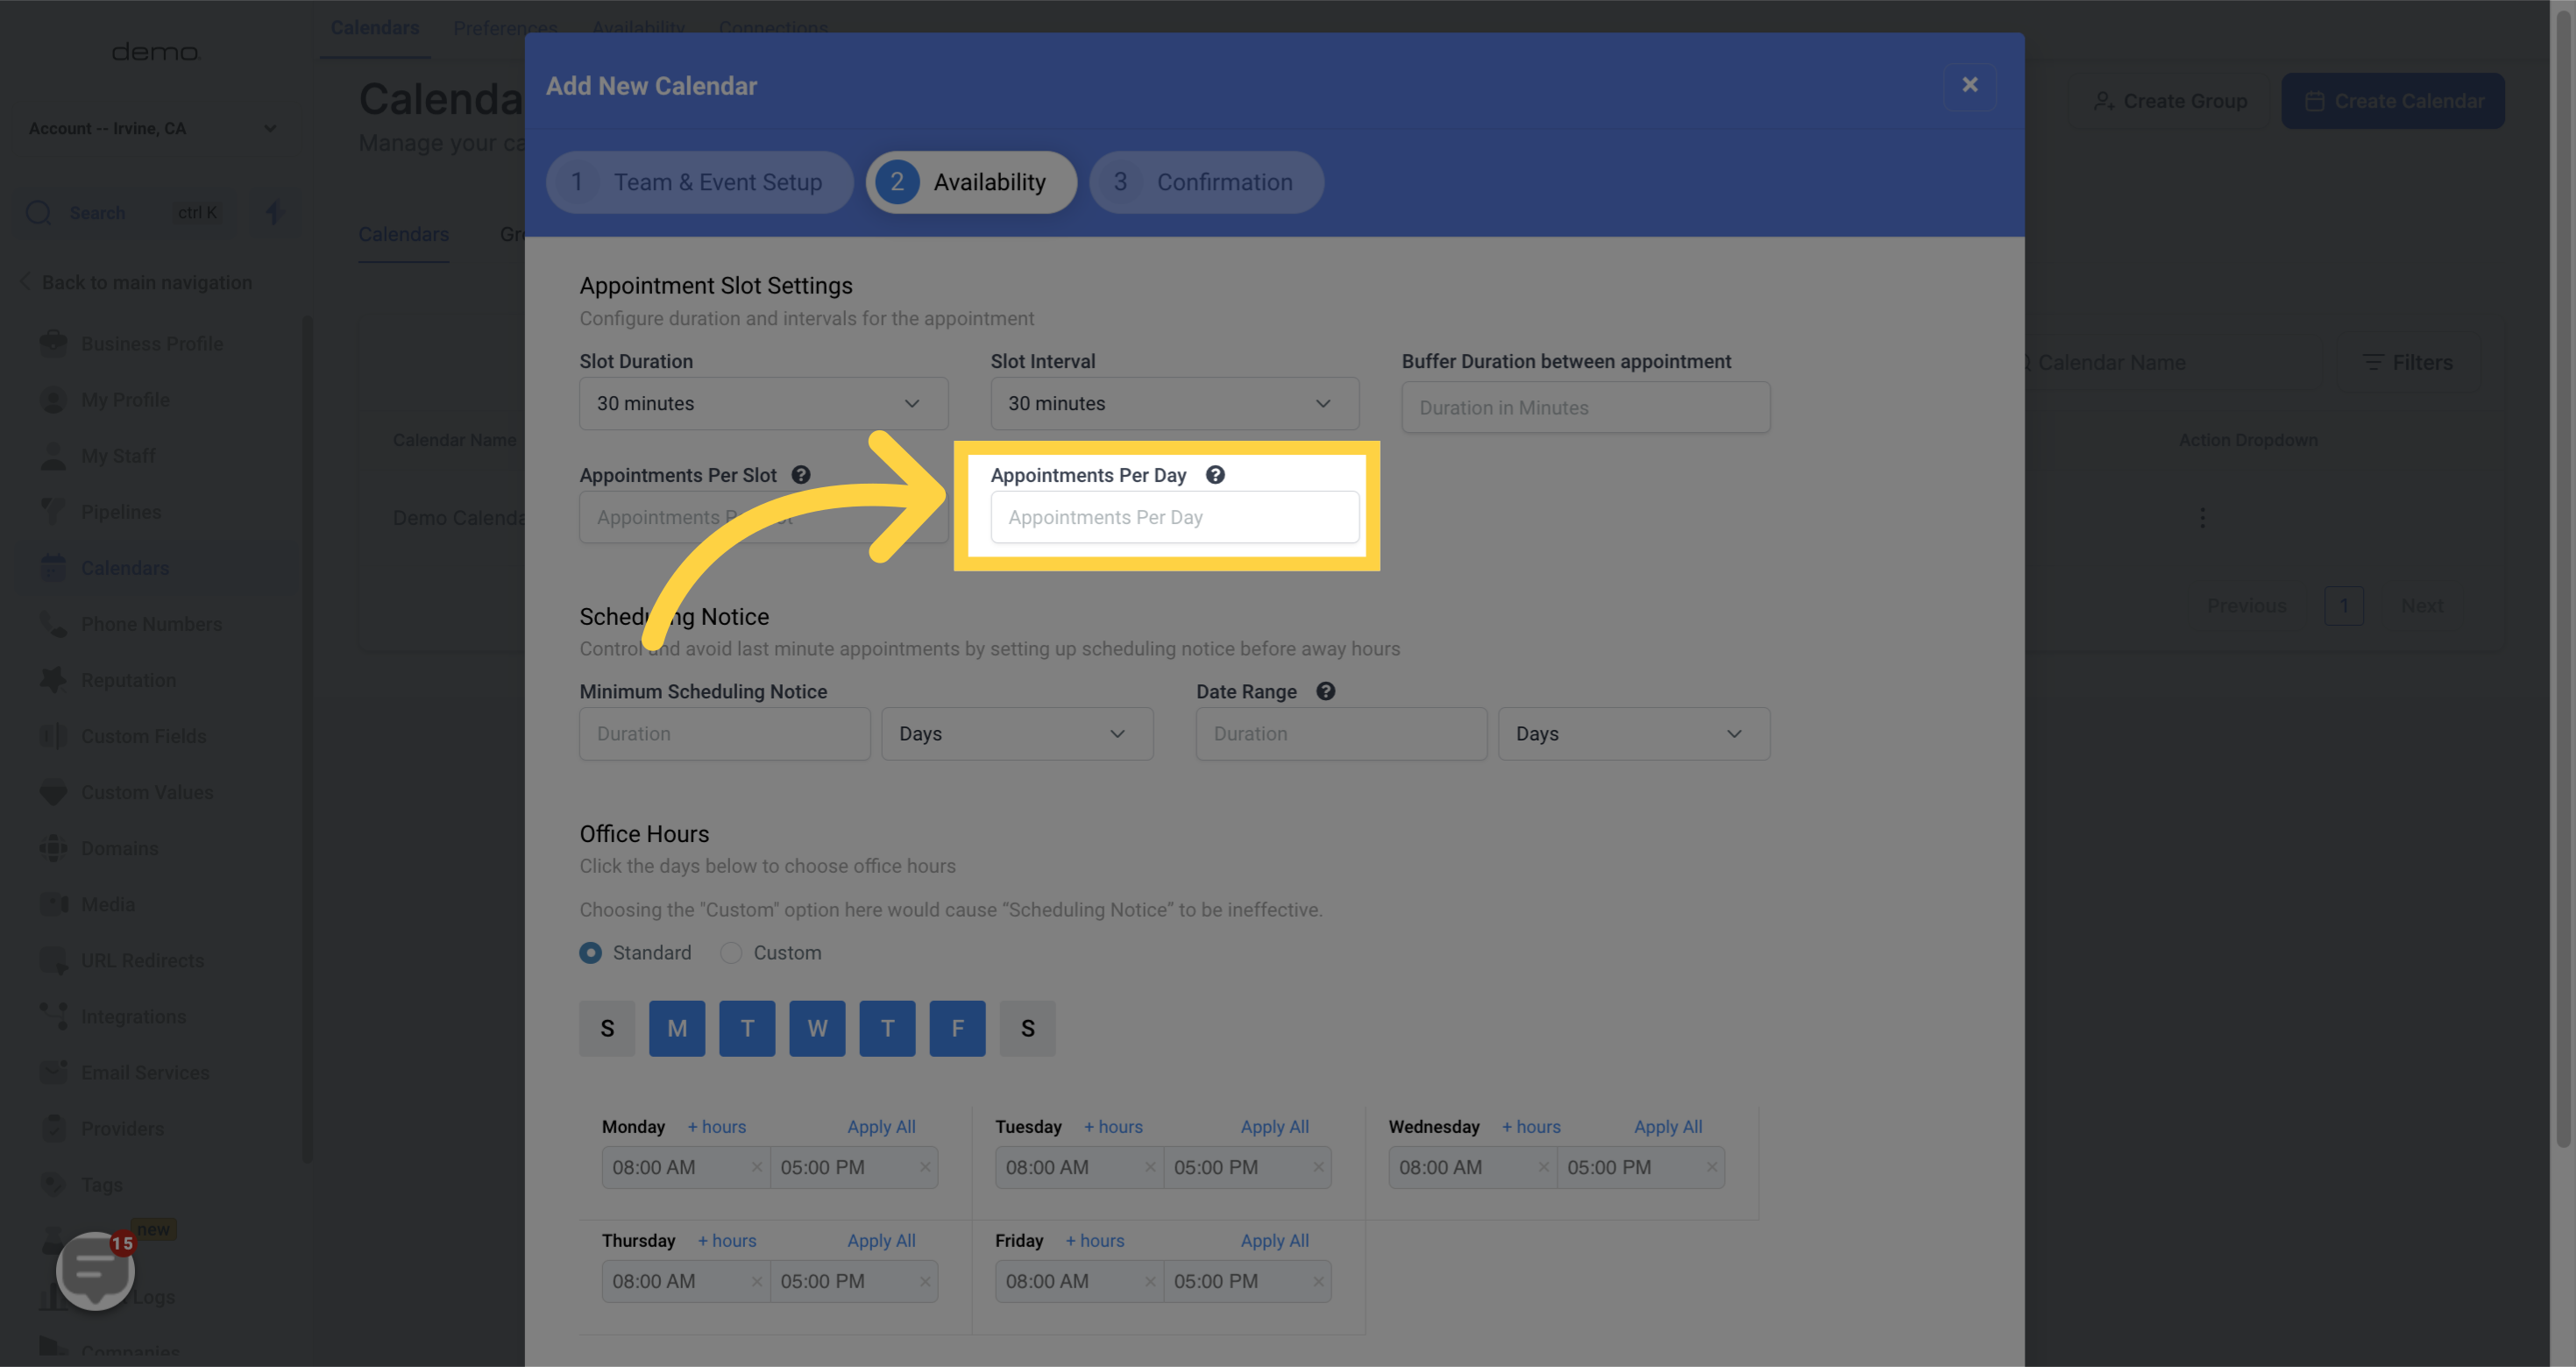The width and height of the screenshot is (2576, 1367).
Task: Toggle Sunday in office hours days
Action: point(607,1028)
